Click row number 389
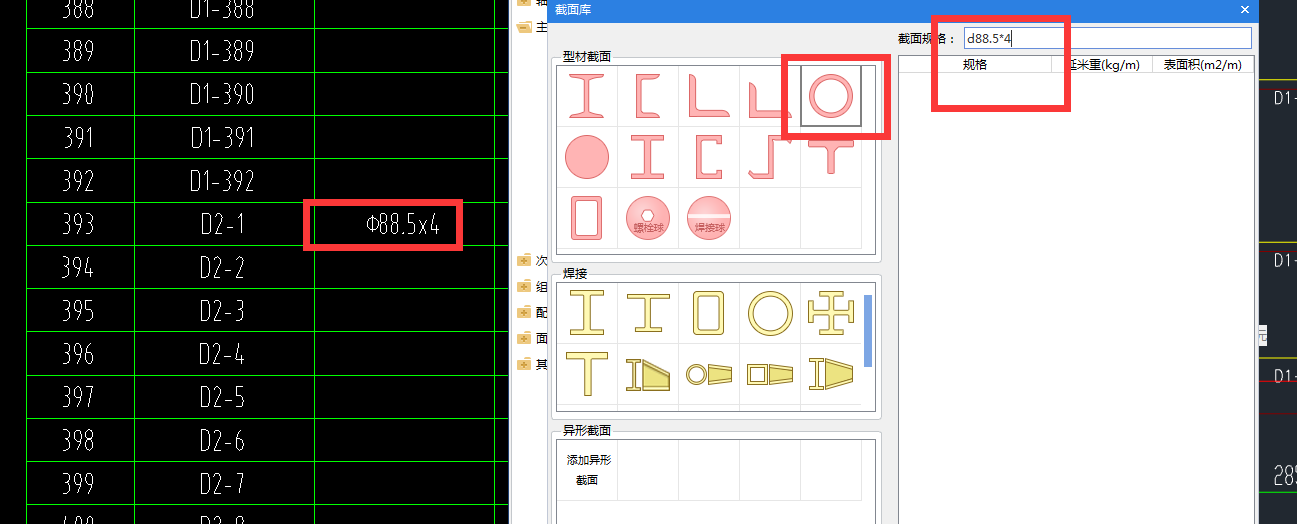 point(78,51)
